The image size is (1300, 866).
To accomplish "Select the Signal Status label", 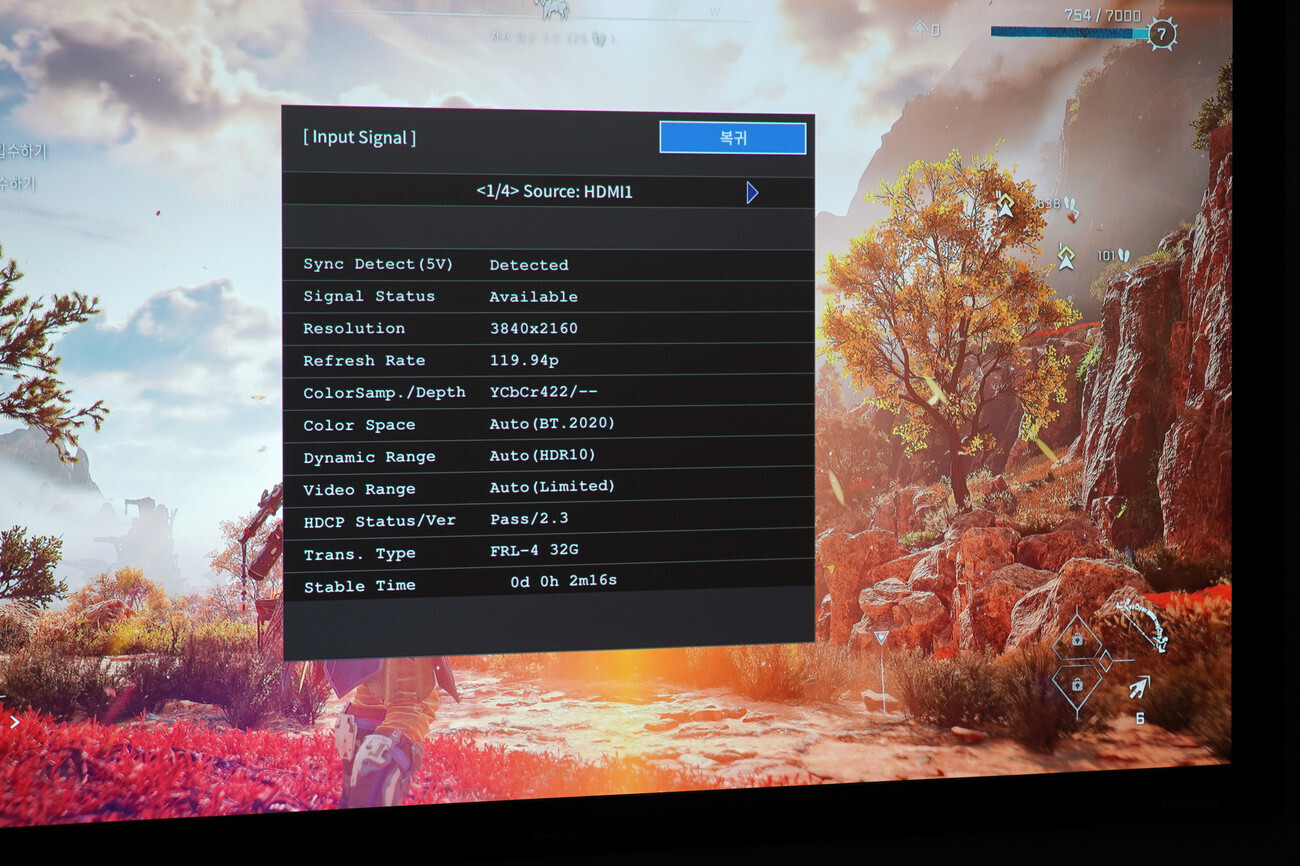I will 369,296.
